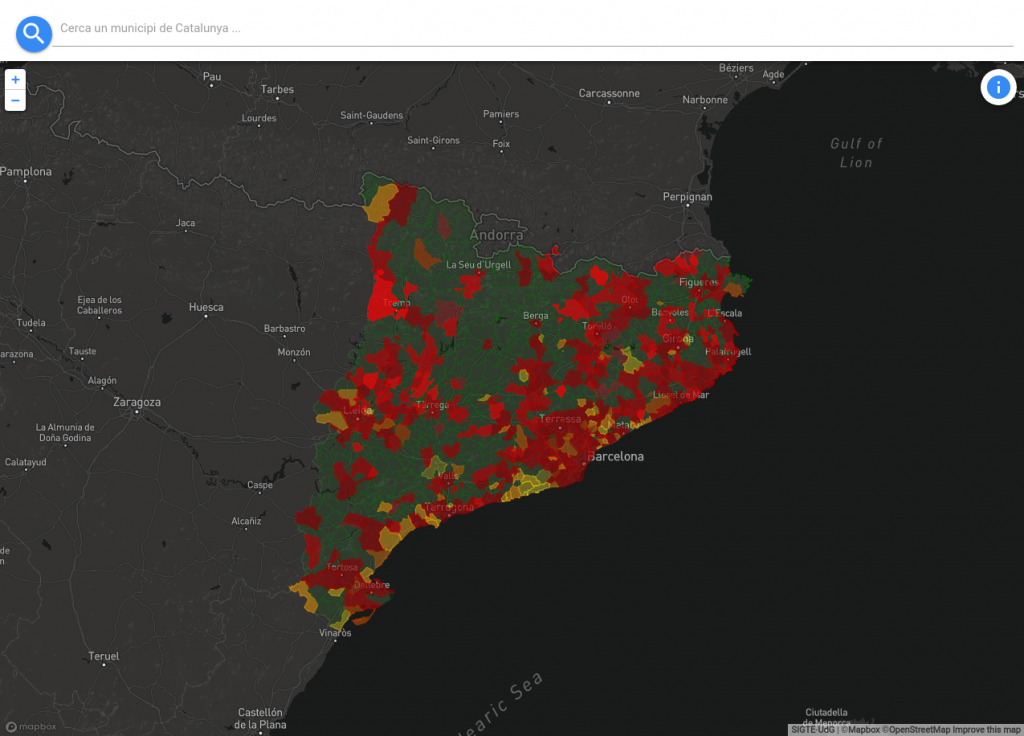Click the Mapbox logo in bottom-left corner
Screen dimensions: 1024x736
click(31, 726)
